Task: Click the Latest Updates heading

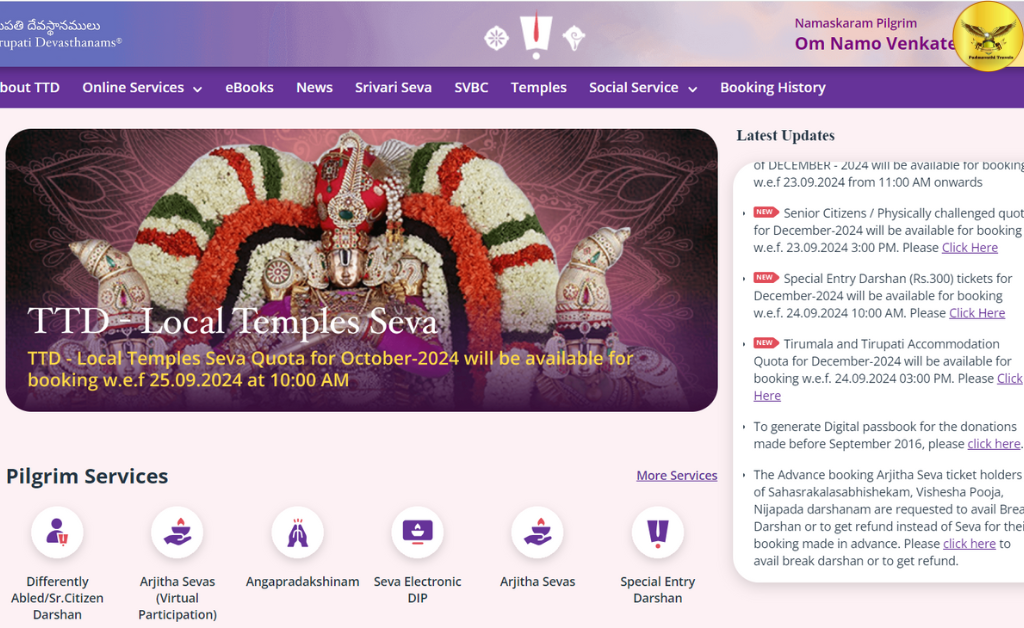Action: 786,135
